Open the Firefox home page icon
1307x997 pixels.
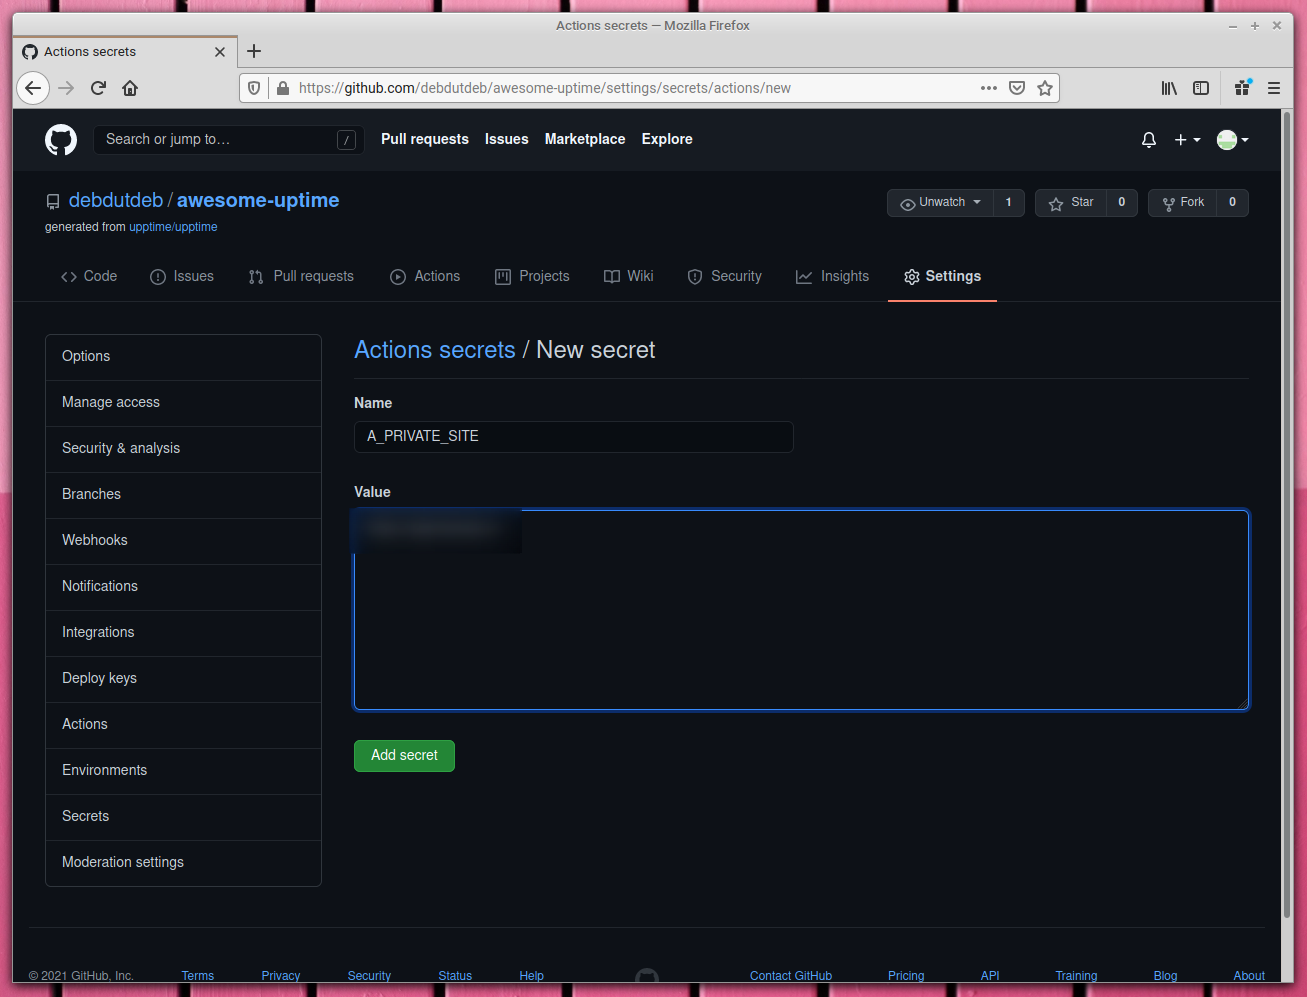tap(130, 88)
